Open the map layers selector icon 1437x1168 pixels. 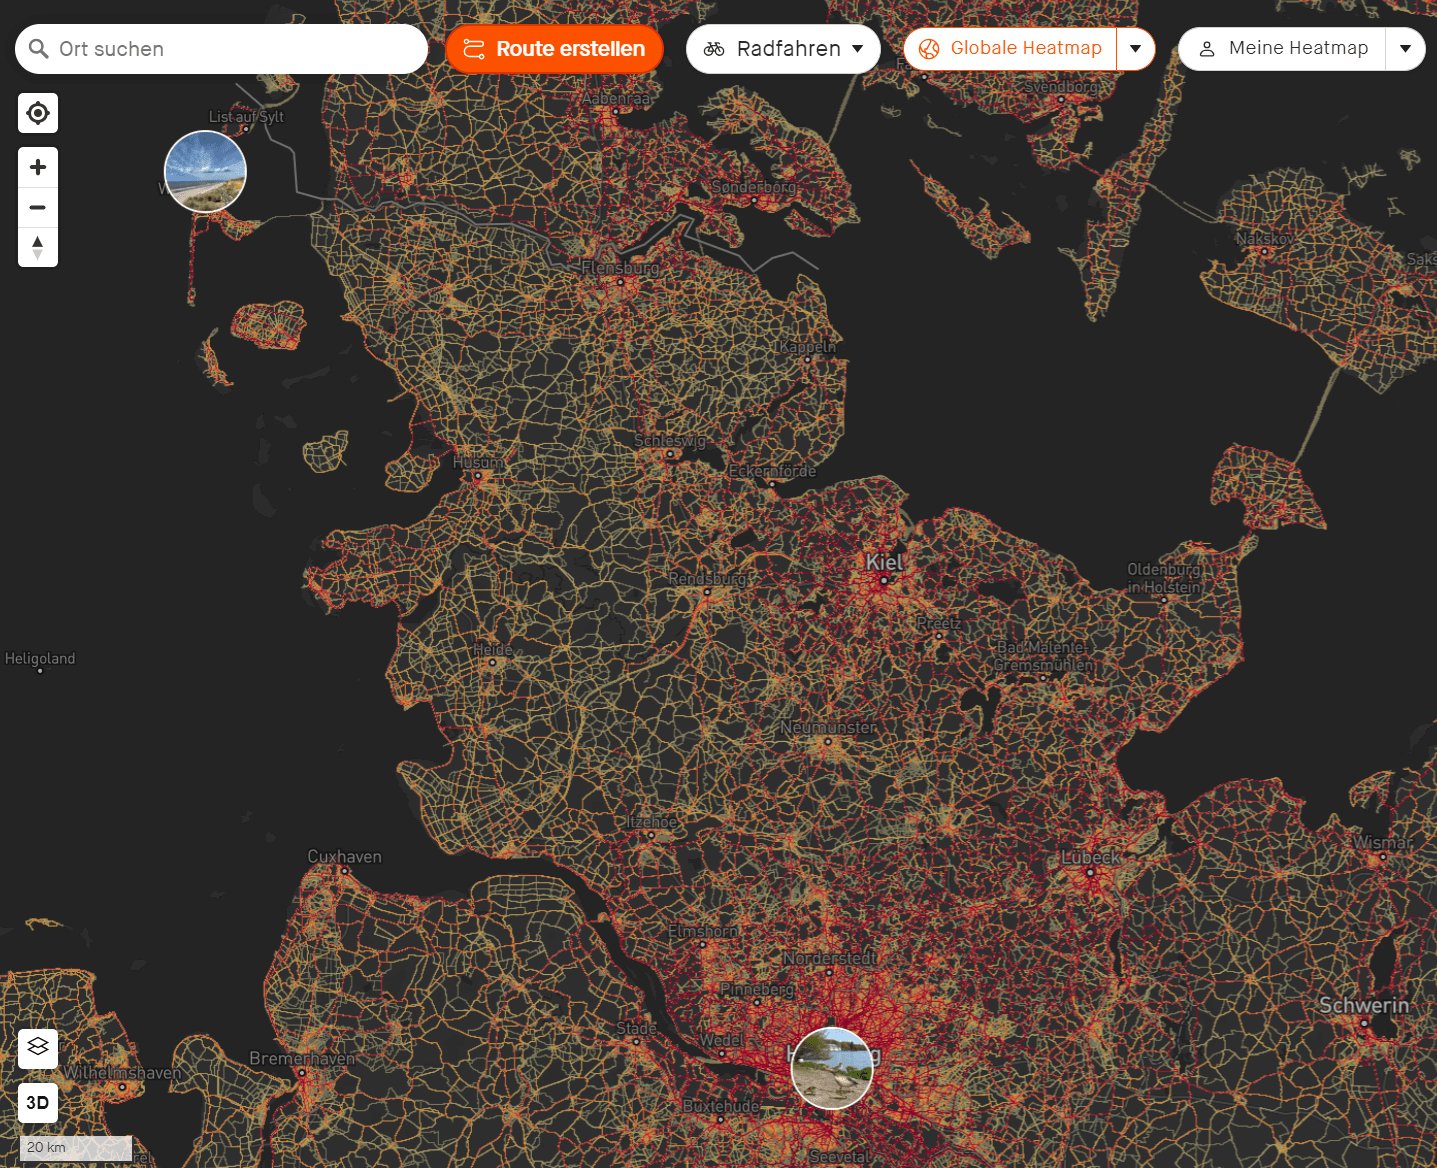[x=37, y=1047]
